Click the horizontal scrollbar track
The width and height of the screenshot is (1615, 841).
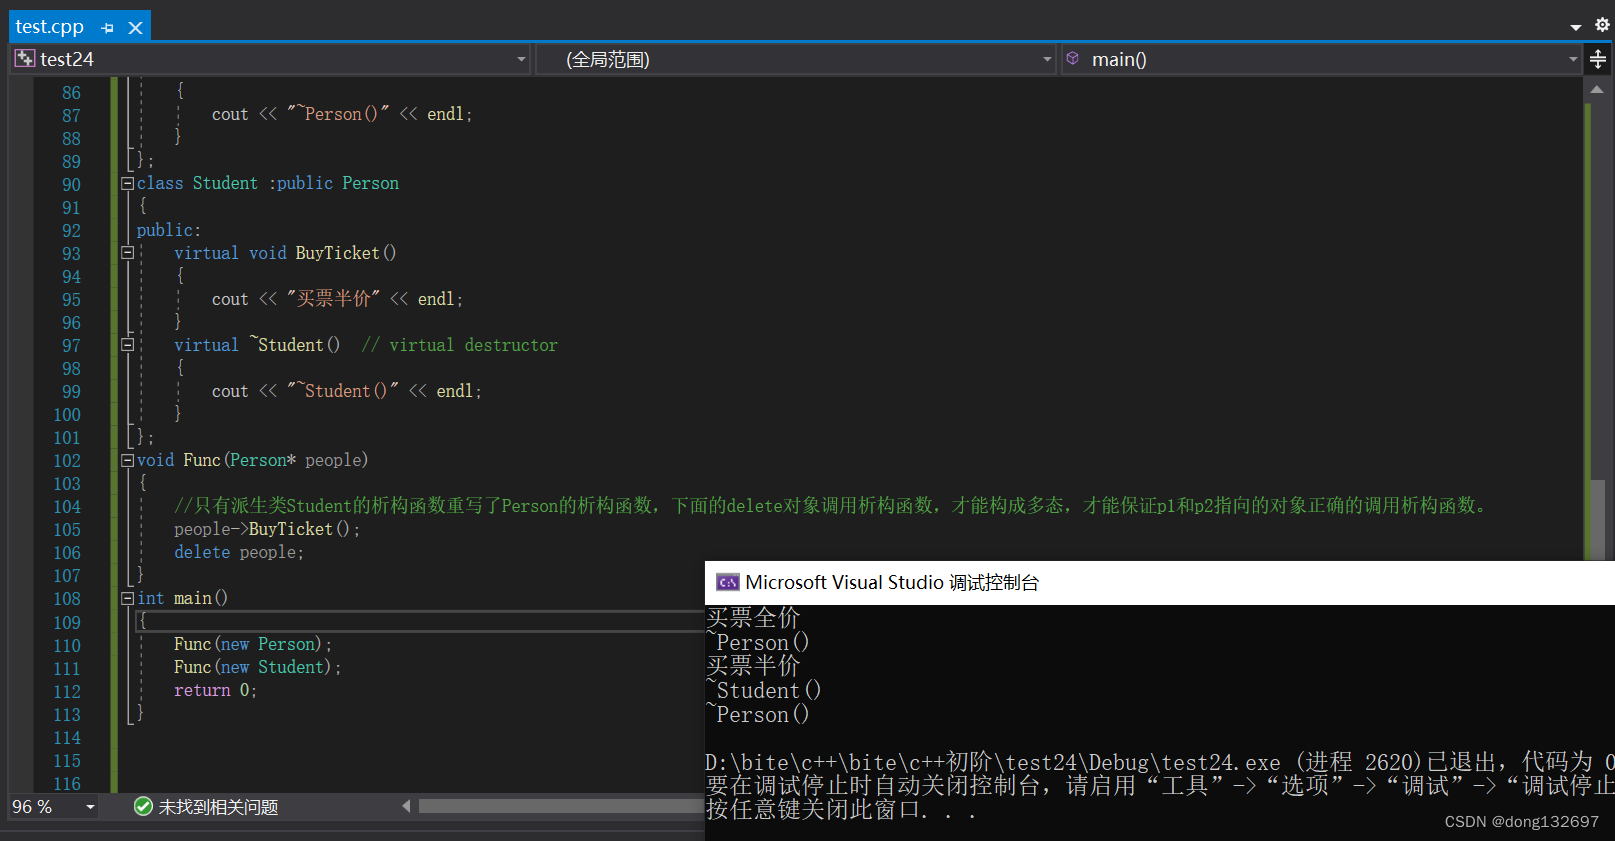(x=560, y=806)
